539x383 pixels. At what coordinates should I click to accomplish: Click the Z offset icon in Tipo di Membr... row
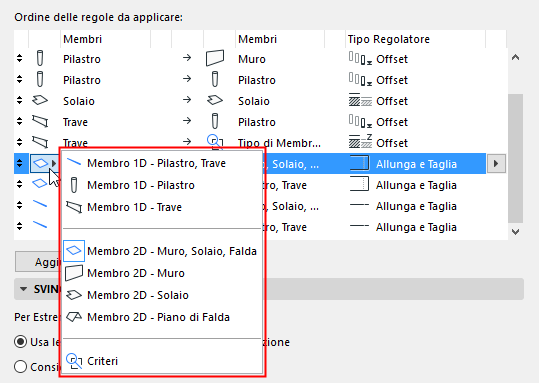click(x=360, y=141)
